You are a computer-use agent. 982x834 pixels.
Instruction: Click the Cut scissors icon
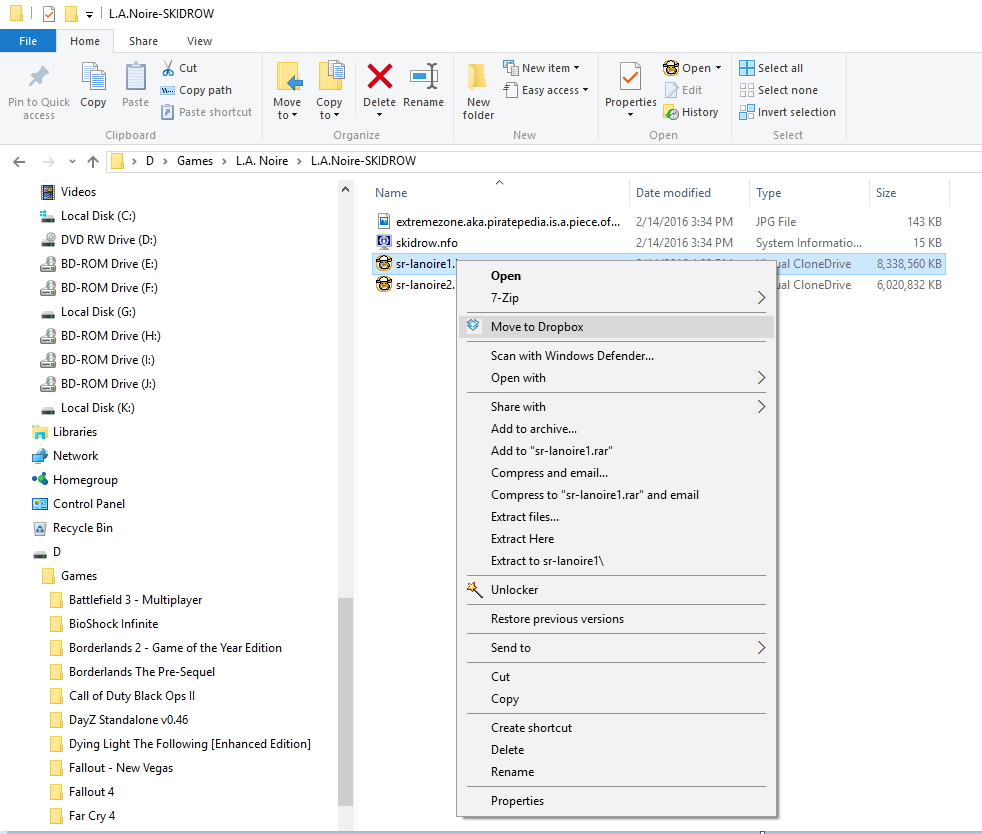pos(168,68)
